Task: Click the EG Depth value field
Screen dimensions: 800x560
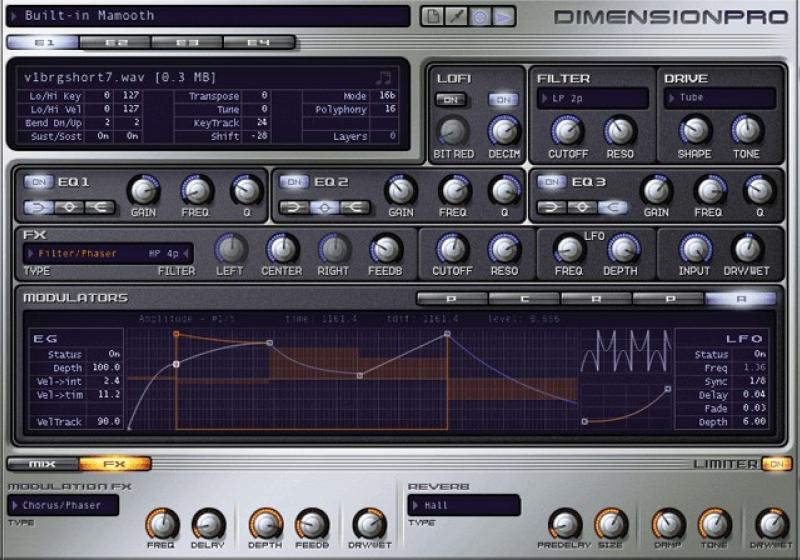Action: point(105,368)
